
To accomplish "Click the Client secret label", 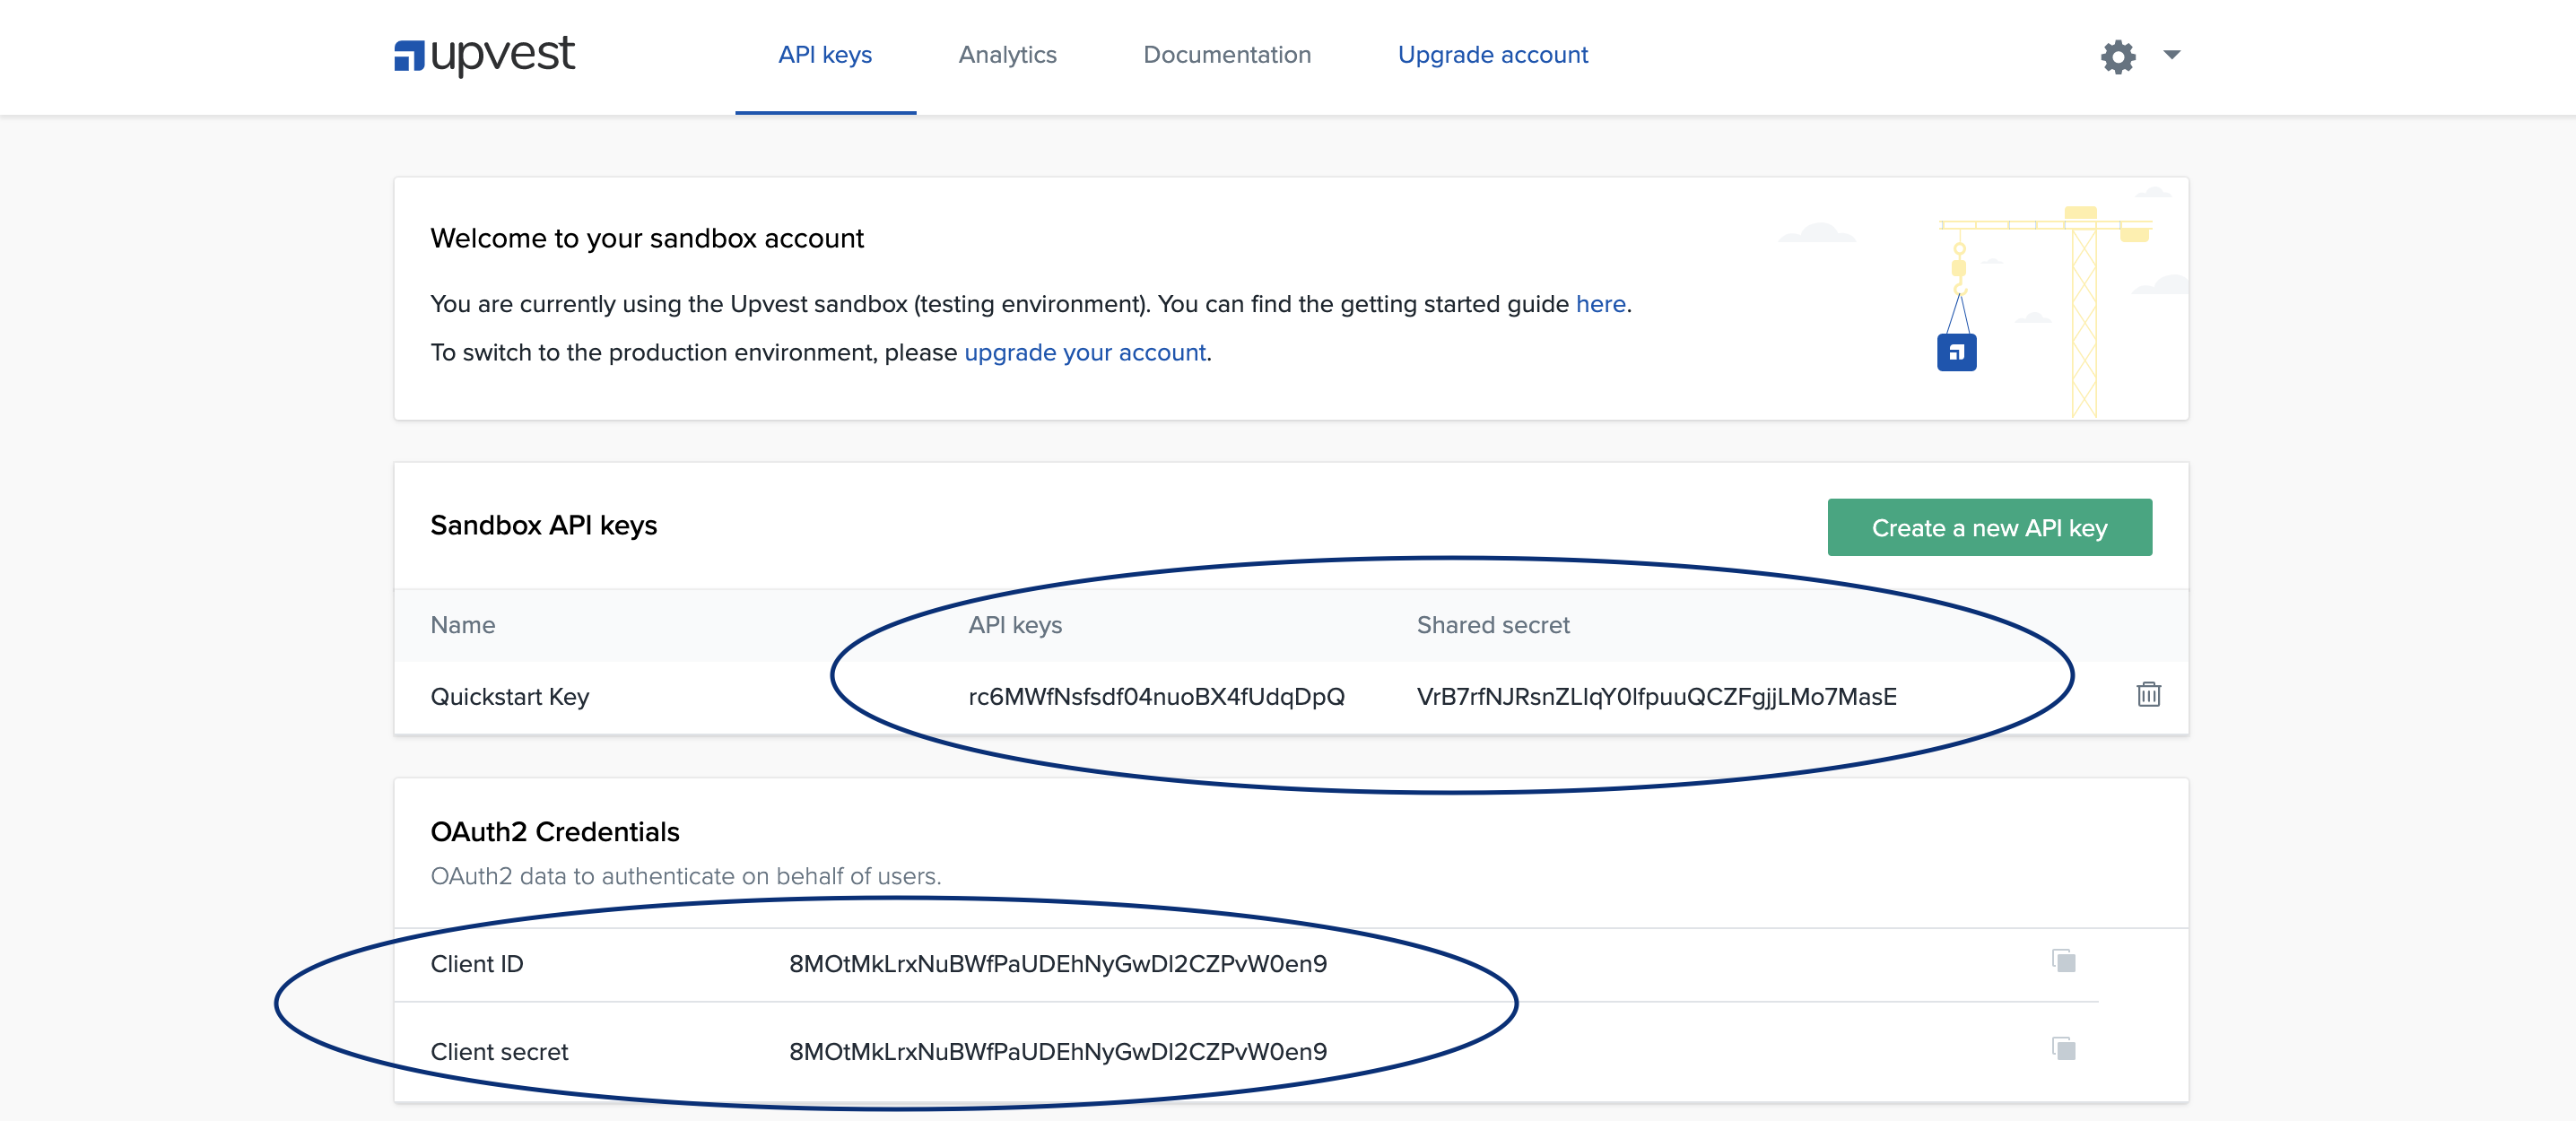I will [x=499, y=1052].
